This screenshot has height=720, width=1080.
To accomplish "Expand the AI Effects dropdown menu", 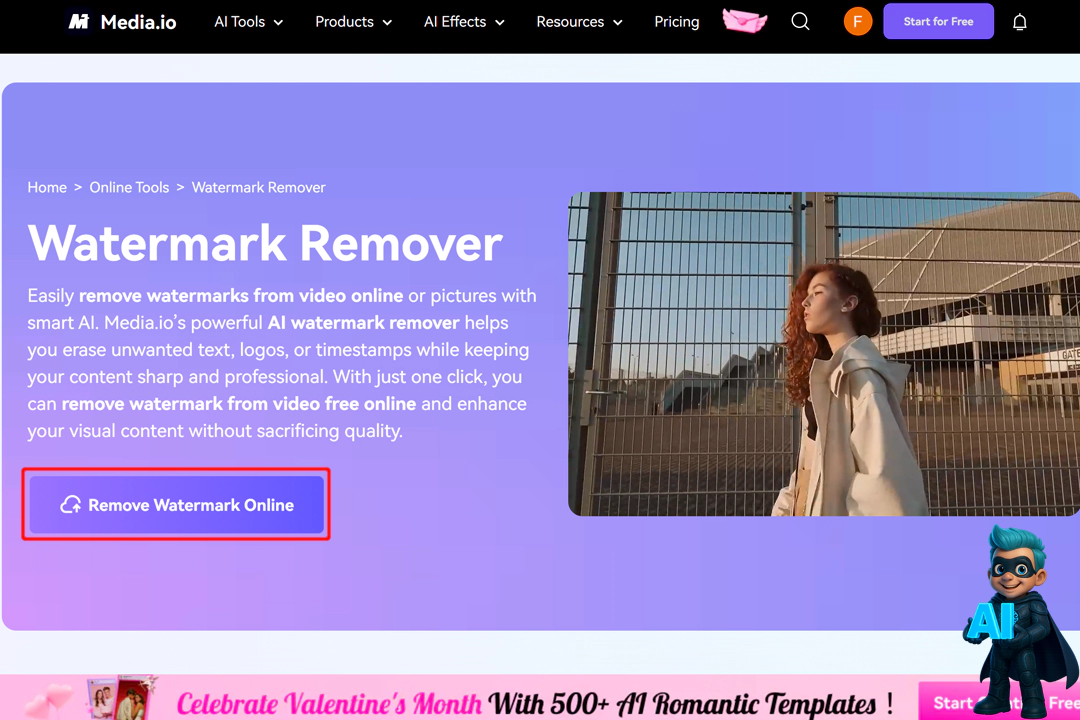I will pyautogui.click(x=464, y=22).
